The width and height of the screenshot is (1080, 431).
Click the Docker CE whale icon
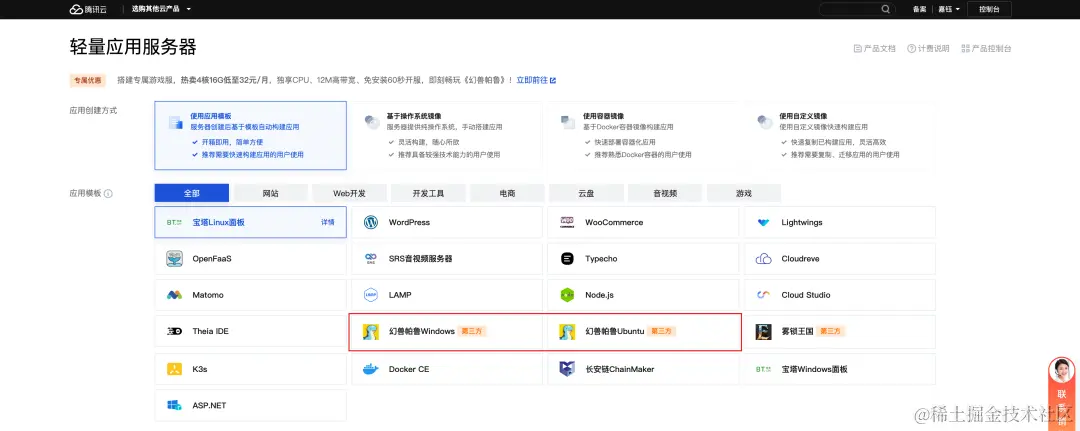[x=371, y=369]
